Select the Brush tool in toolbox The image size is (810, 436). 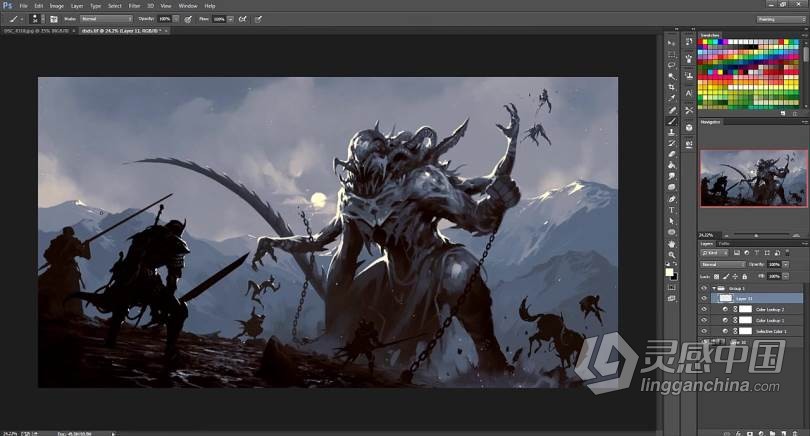(672, 121)
